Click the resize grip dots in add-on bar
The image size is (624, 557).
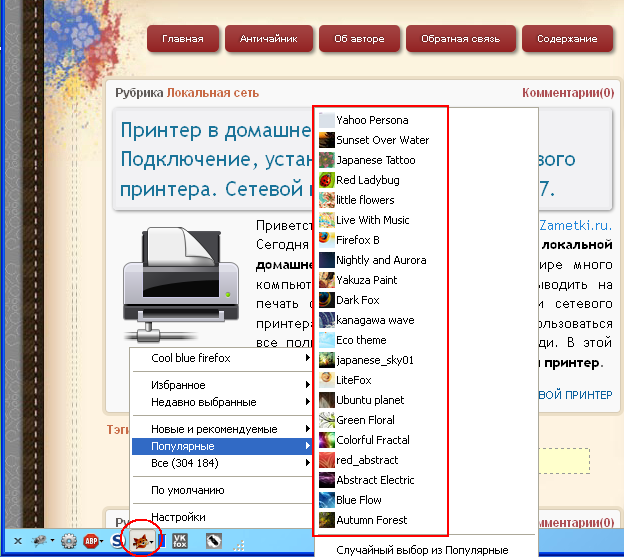pyautogui.click(x=239, y=545)
